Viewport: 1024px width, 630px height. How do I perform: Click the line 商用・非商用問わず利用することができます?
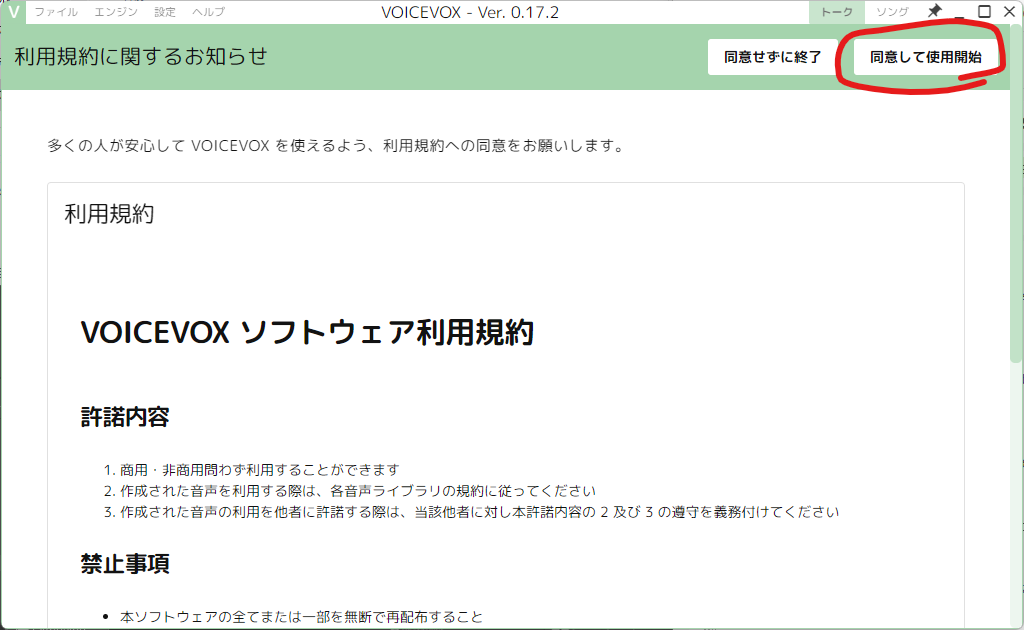259,469
